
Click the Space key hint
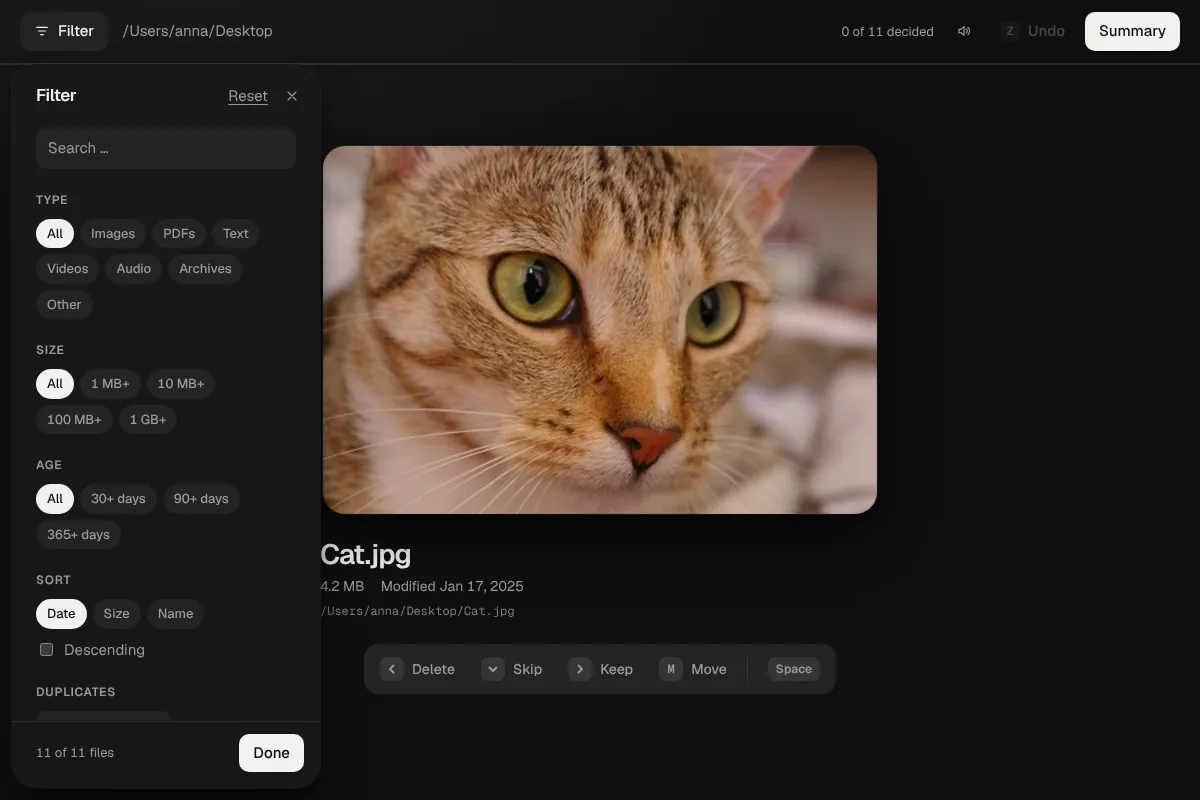point(794,669)
